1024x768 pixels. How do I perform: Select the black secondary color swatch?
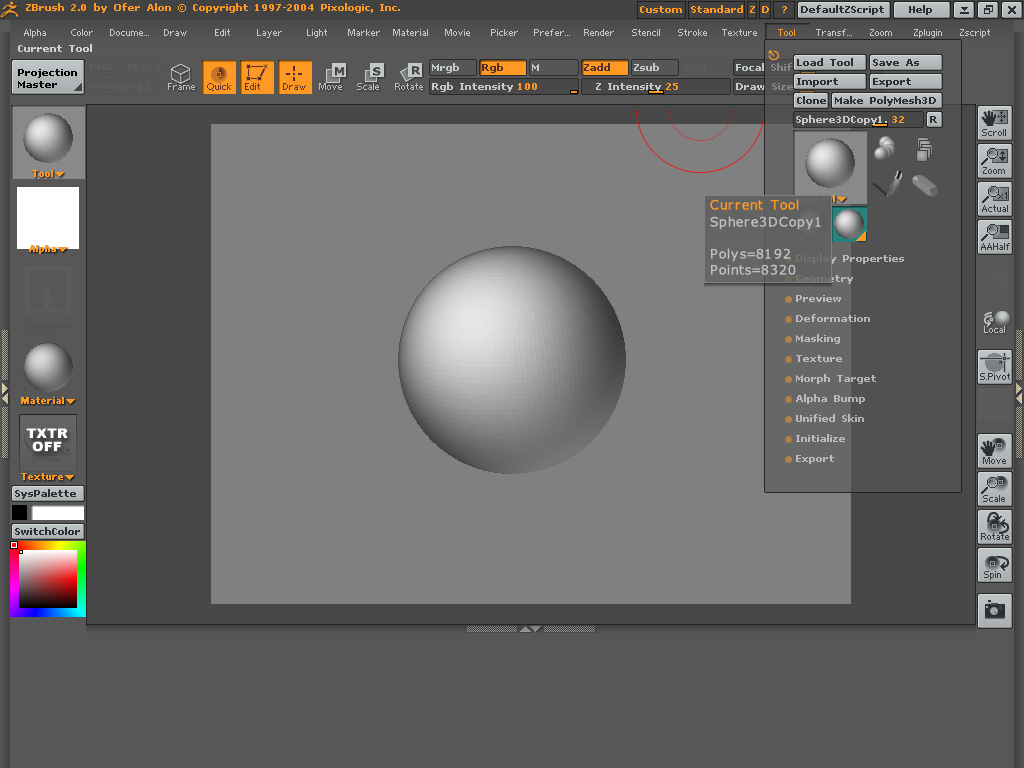20,513
